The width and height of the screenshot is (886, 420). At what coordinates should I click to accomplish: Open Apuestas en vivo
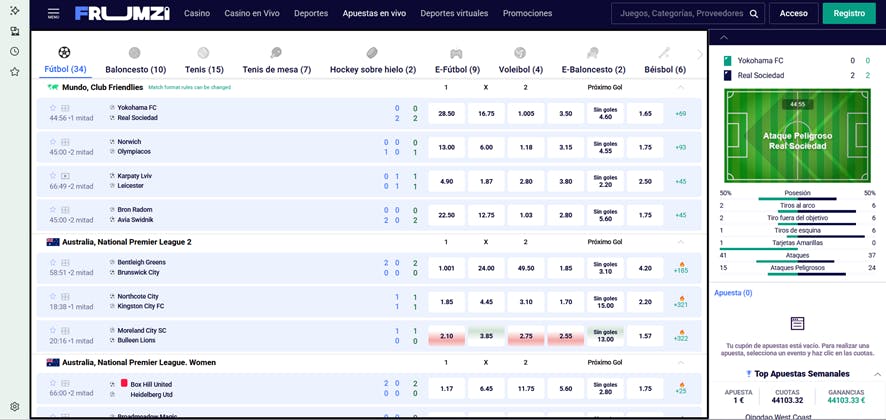pyautogui.click(x=374, y=14)
